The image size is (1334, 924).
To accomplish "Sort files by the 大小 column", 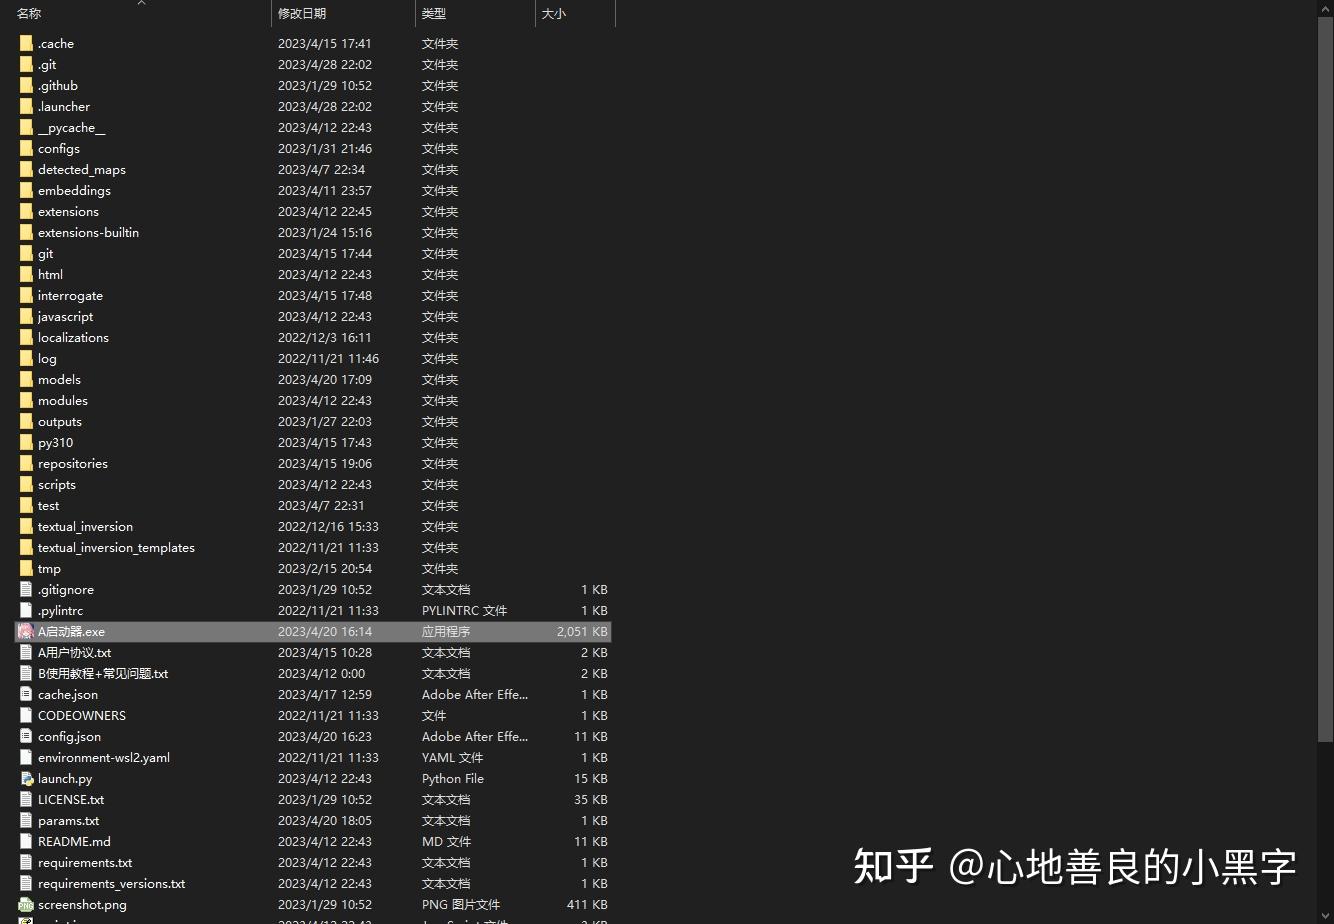I will pyautogui.click(x=553, y=13).
